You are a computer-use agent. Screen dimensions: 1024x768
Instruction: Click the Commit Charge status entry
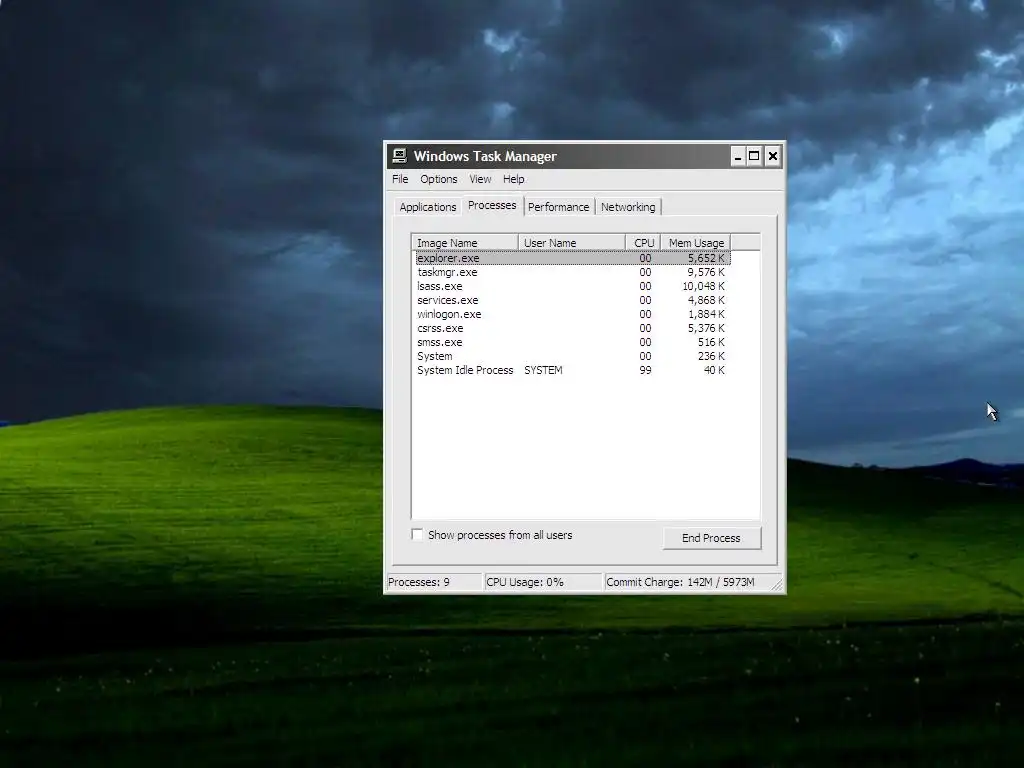coord(689,582)
